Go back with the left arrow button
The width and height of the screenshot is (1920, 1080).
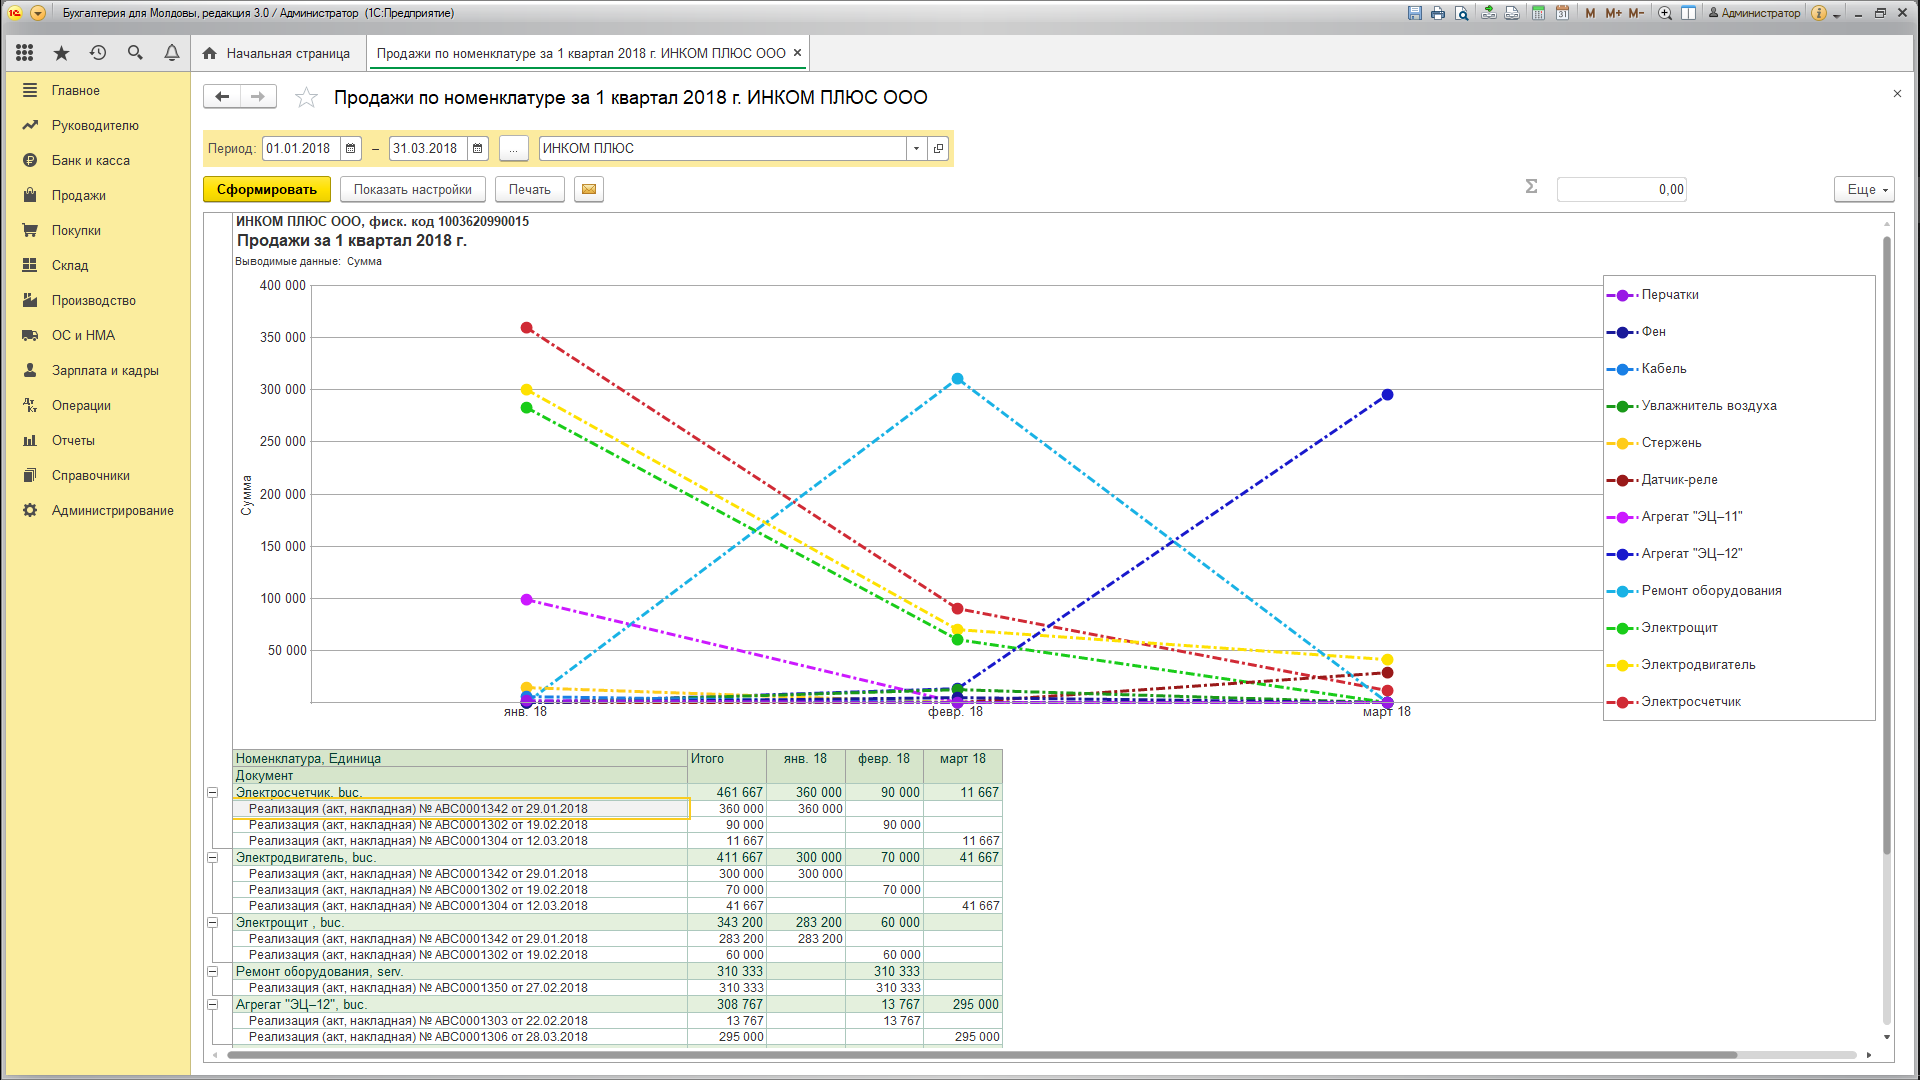pos(222,96)
